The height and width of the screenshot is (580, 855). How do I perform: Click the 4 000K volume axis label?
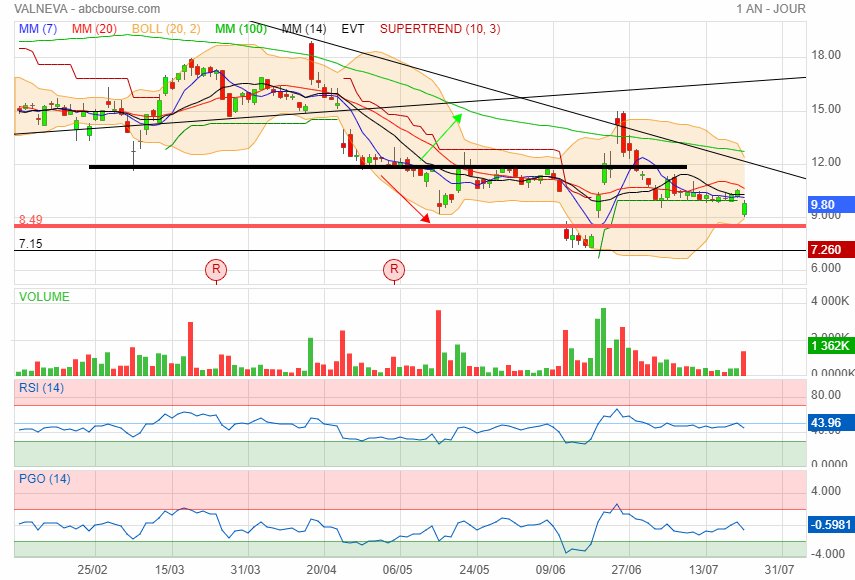(830, 301)
